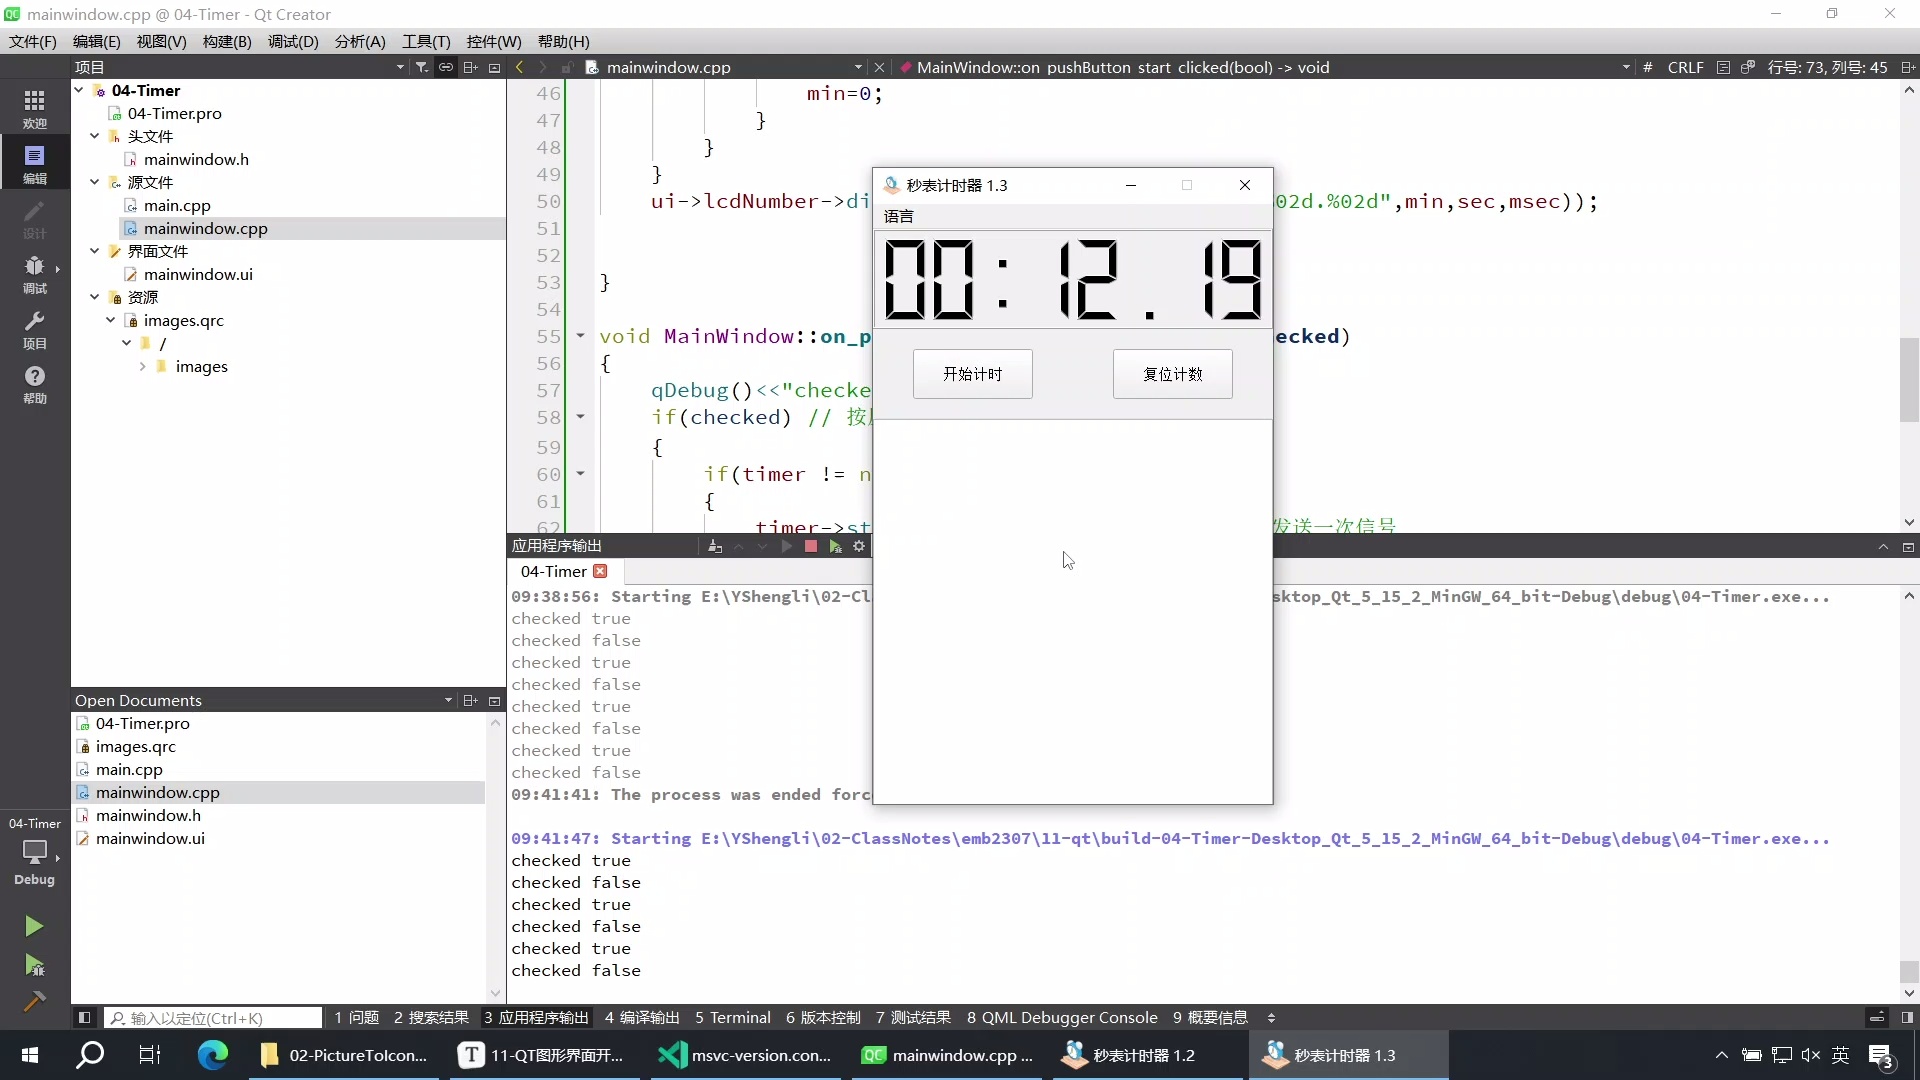Open application output settings gear

(x=859, y=546)
